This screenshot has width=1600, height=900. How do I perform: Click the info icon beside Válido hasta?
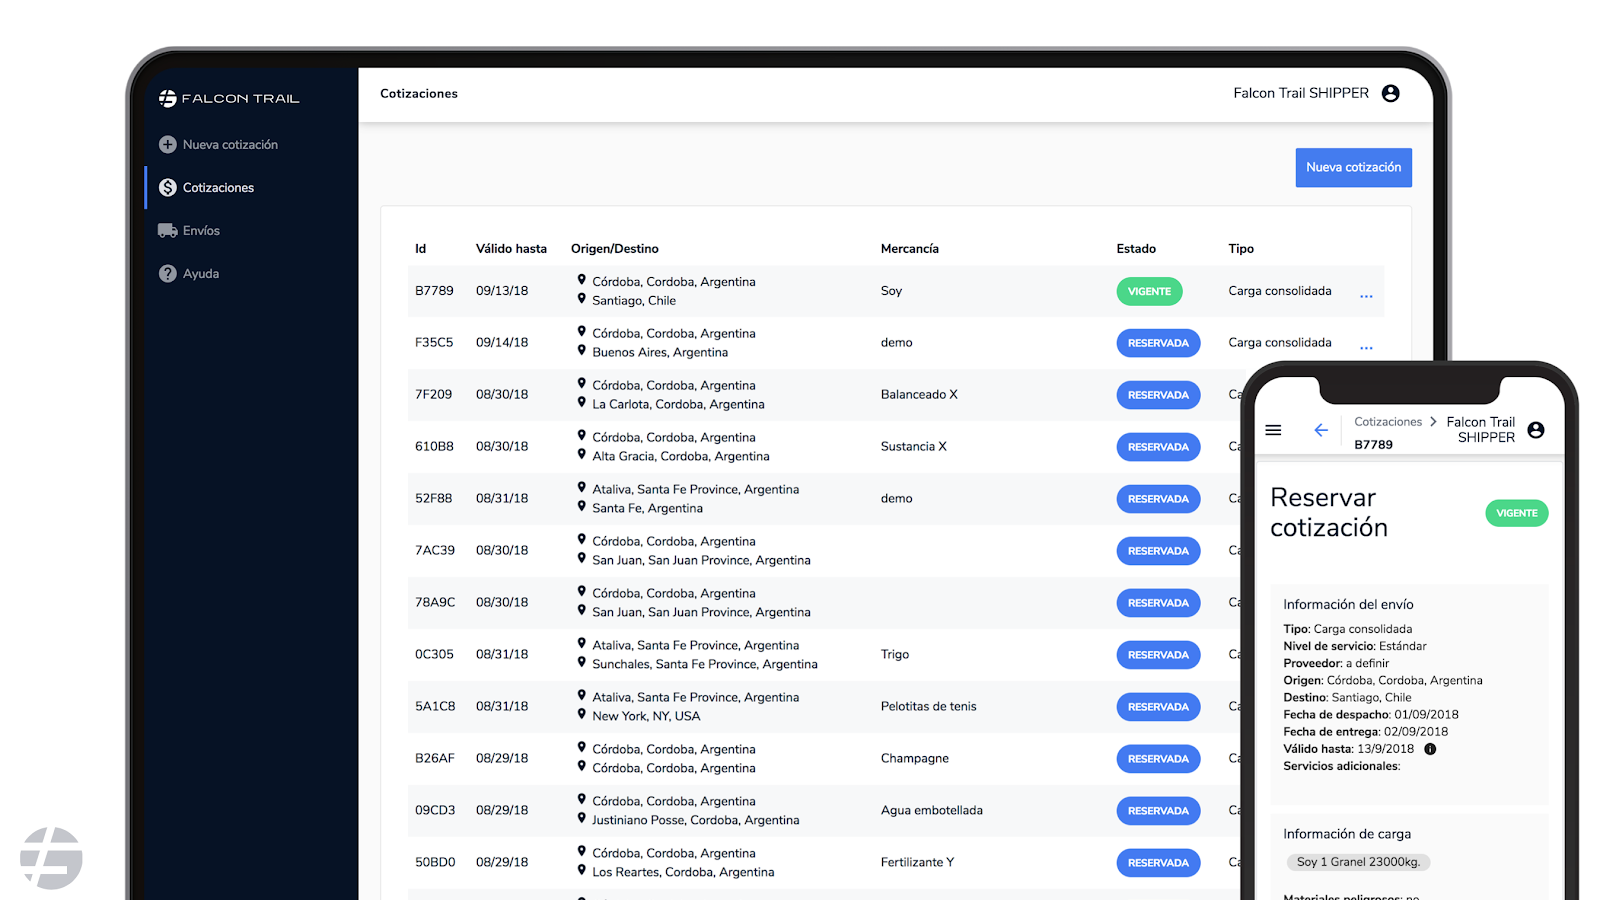[1430, 749]
